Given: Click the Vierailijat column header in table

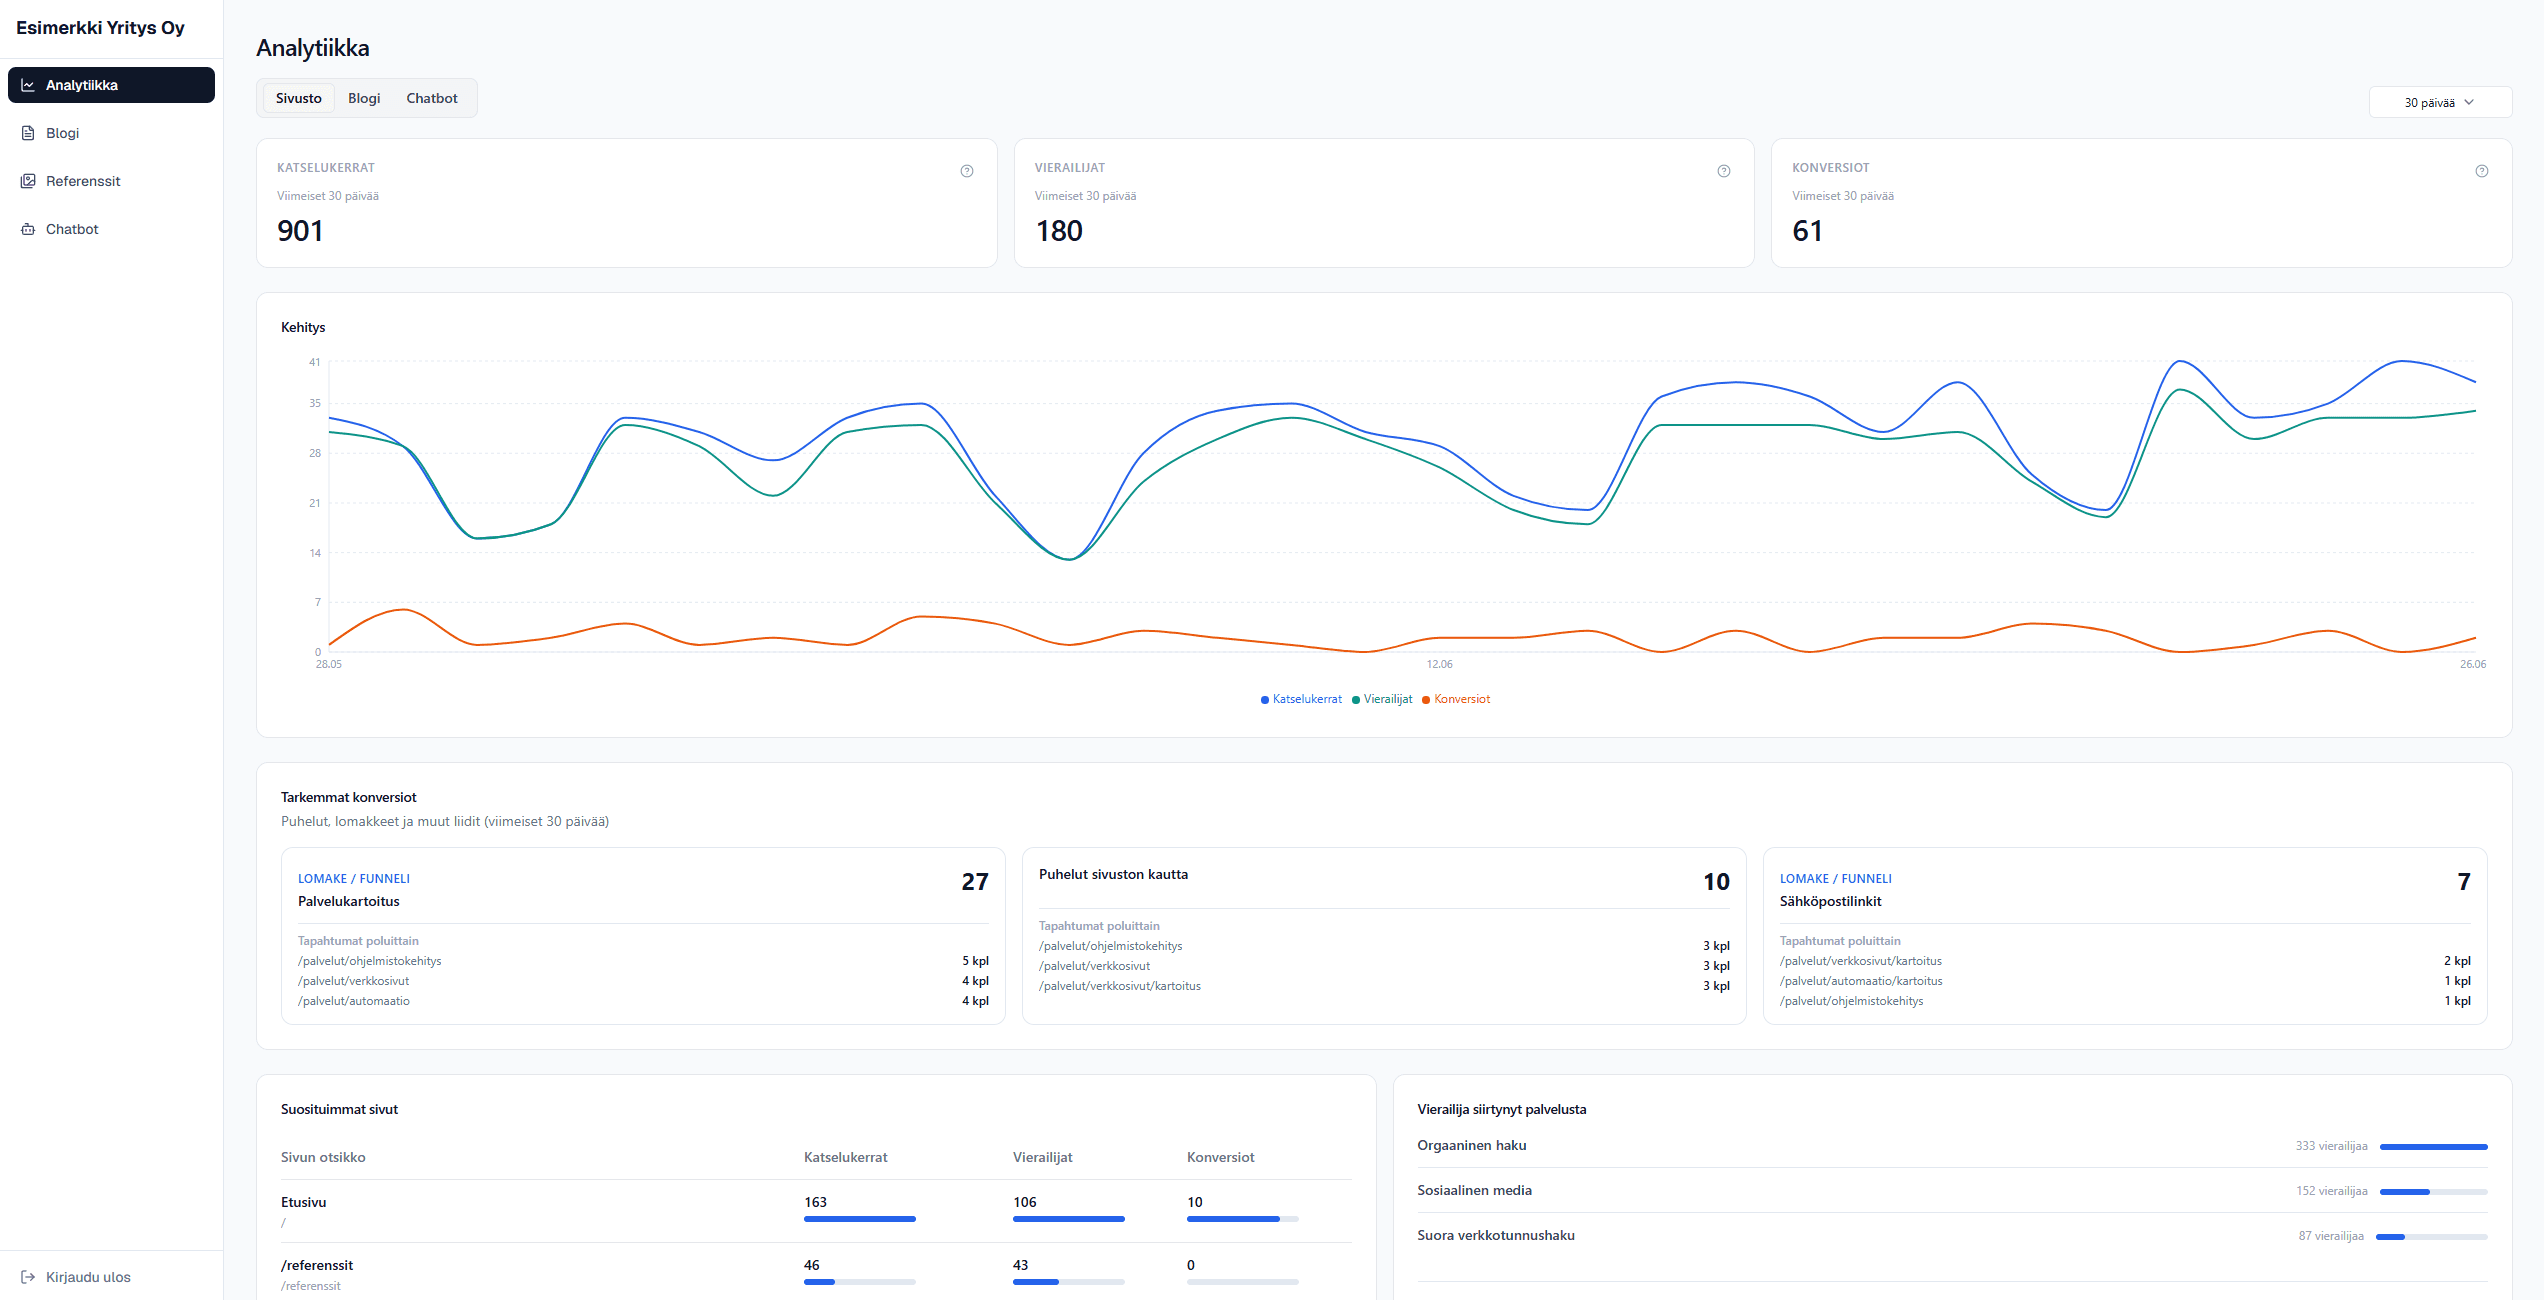Looking at the screenshot, I should point(1043,1157).
